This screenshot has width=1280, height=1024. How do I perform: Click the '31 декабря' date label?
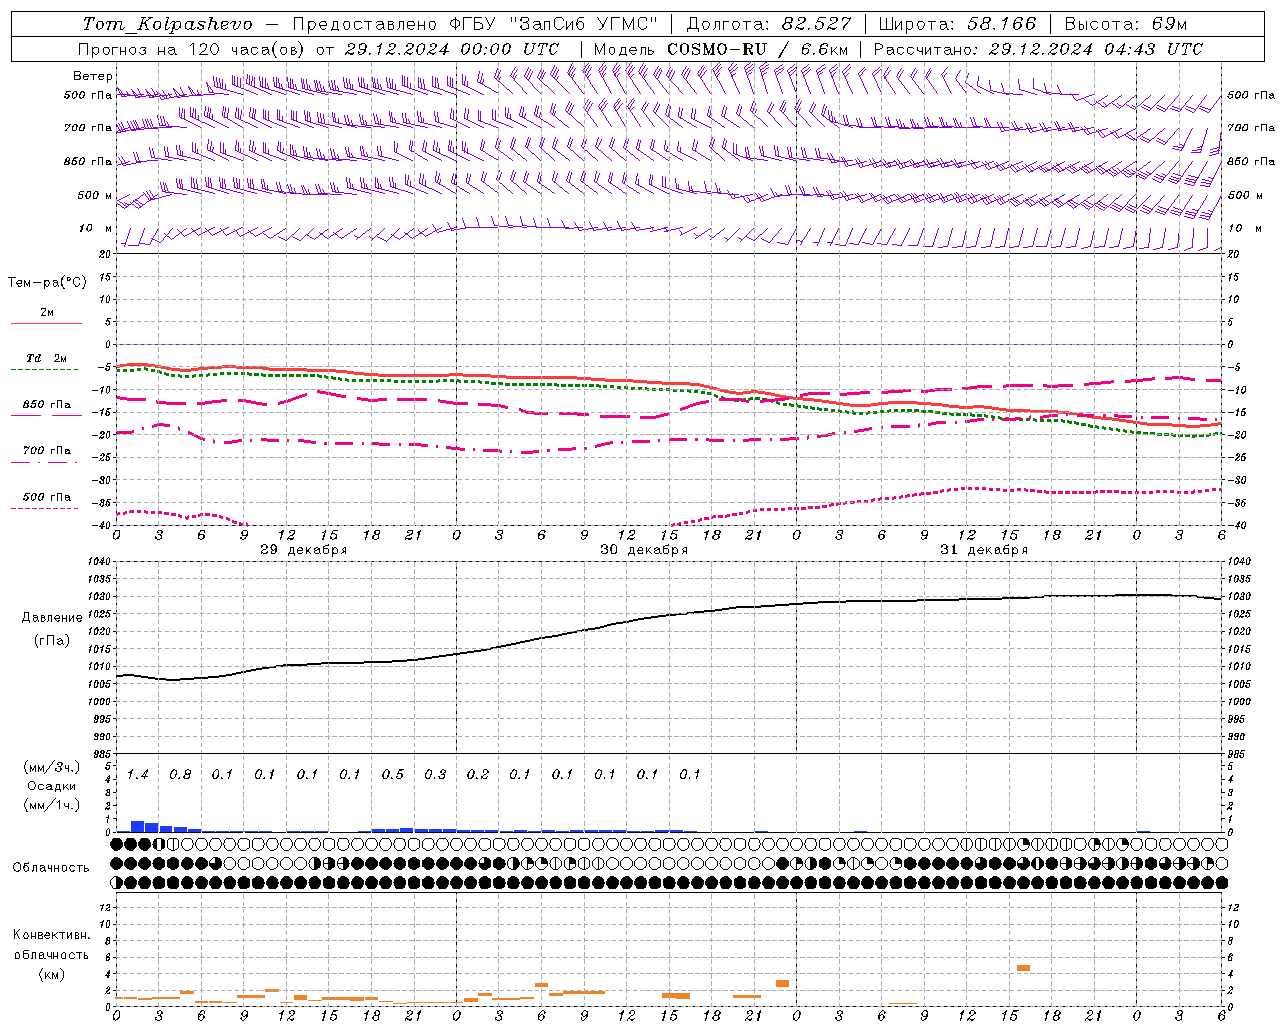984,550
